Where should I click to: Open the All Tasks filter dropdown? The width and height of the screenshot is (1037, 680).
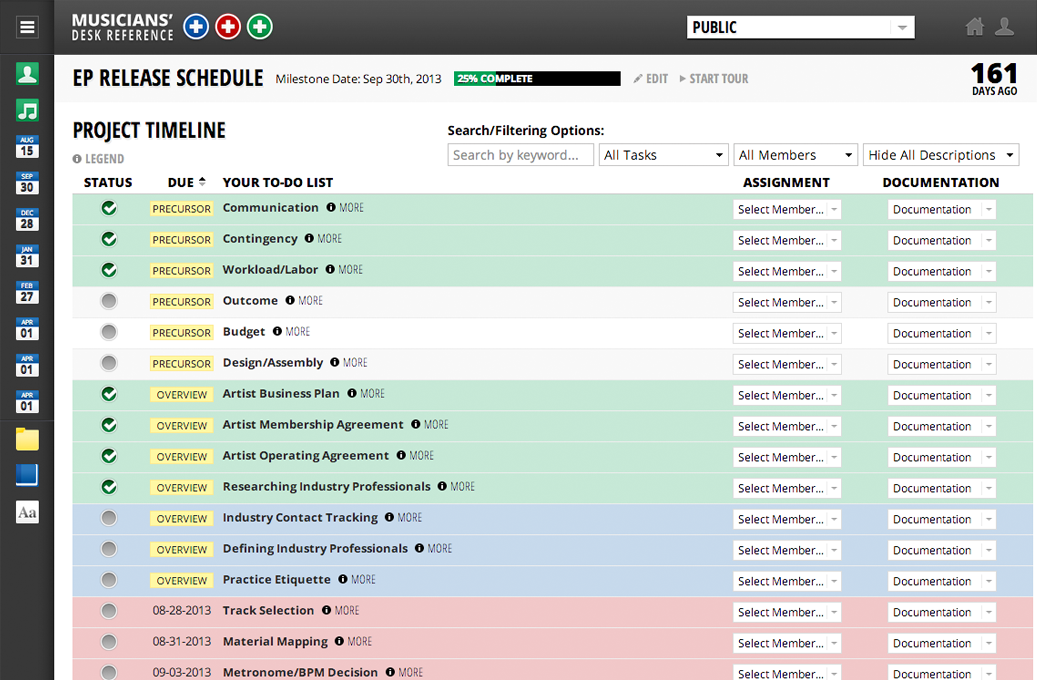tap(663, 155)
